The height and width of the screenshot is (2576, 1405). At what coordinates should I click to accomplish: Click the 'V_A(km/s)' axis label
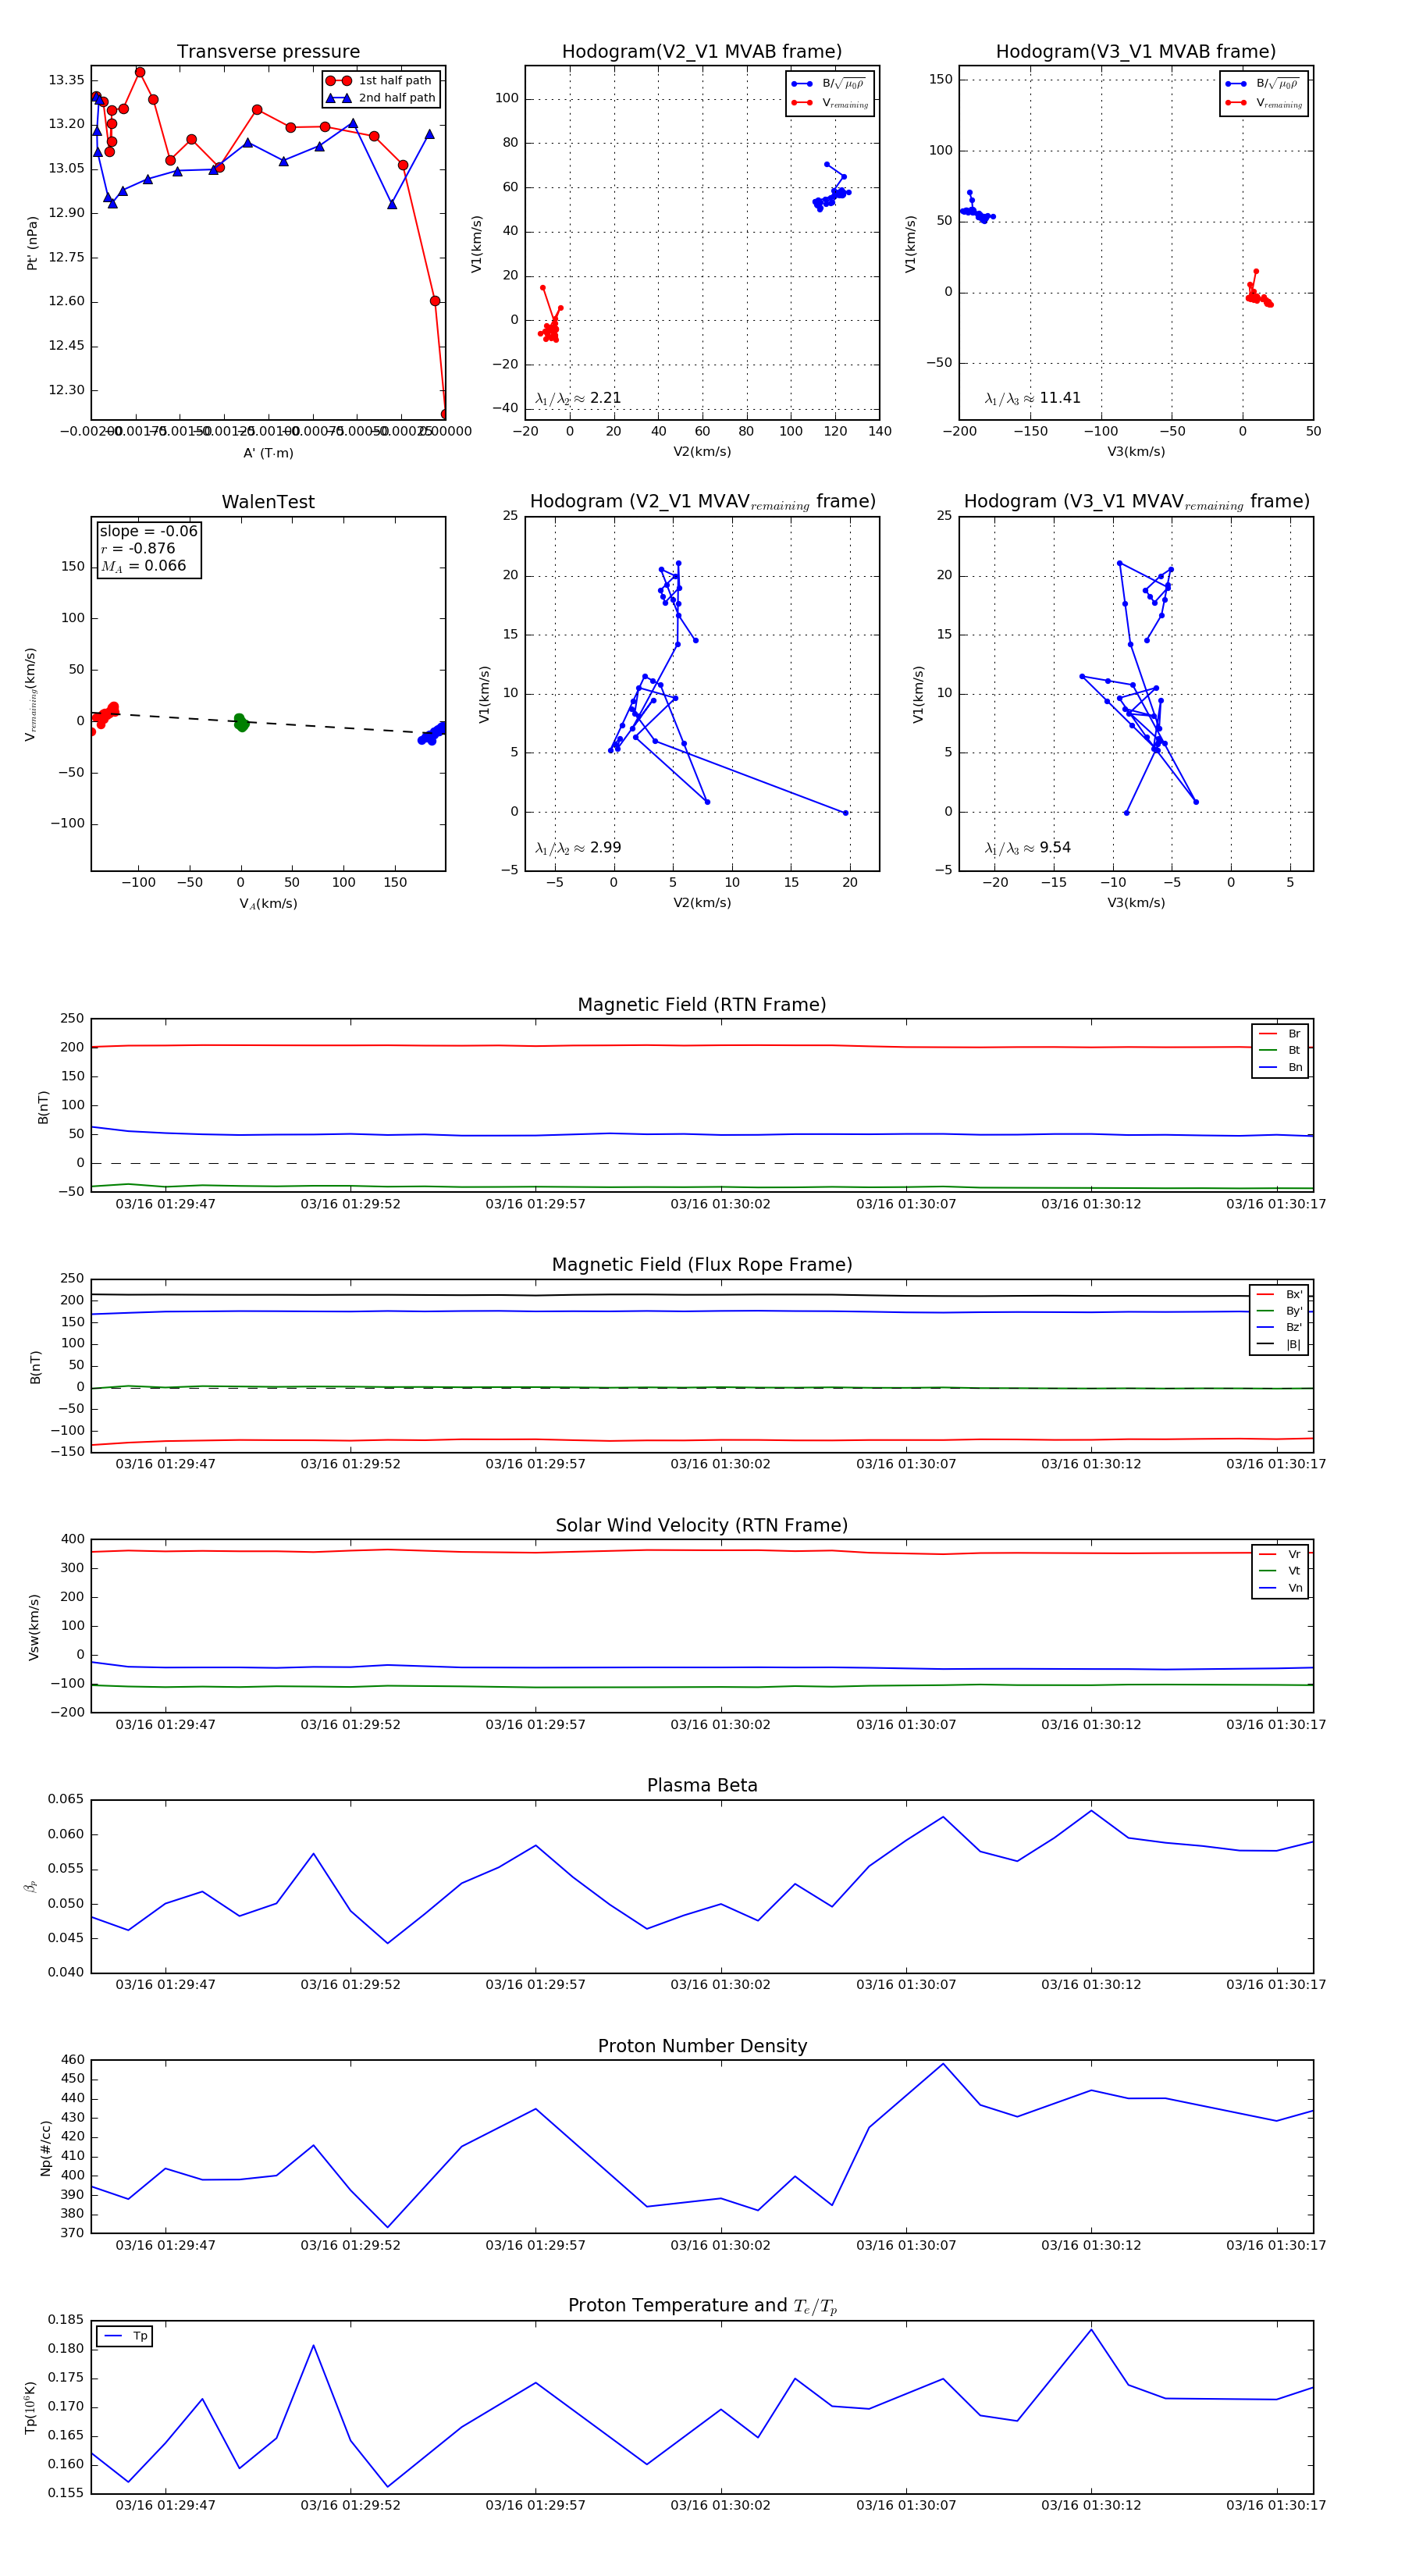click(268, 904)
